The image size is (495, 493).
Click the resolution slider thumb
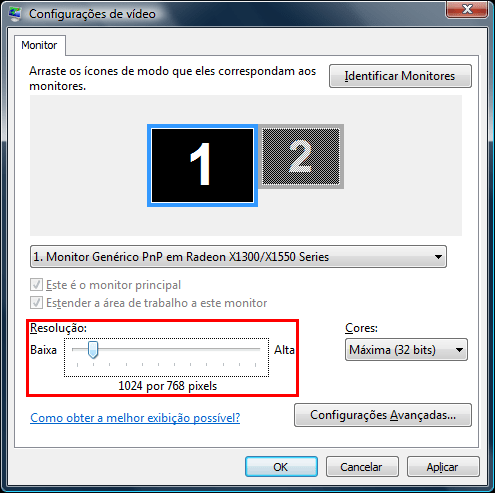click(x=93, y=350)
